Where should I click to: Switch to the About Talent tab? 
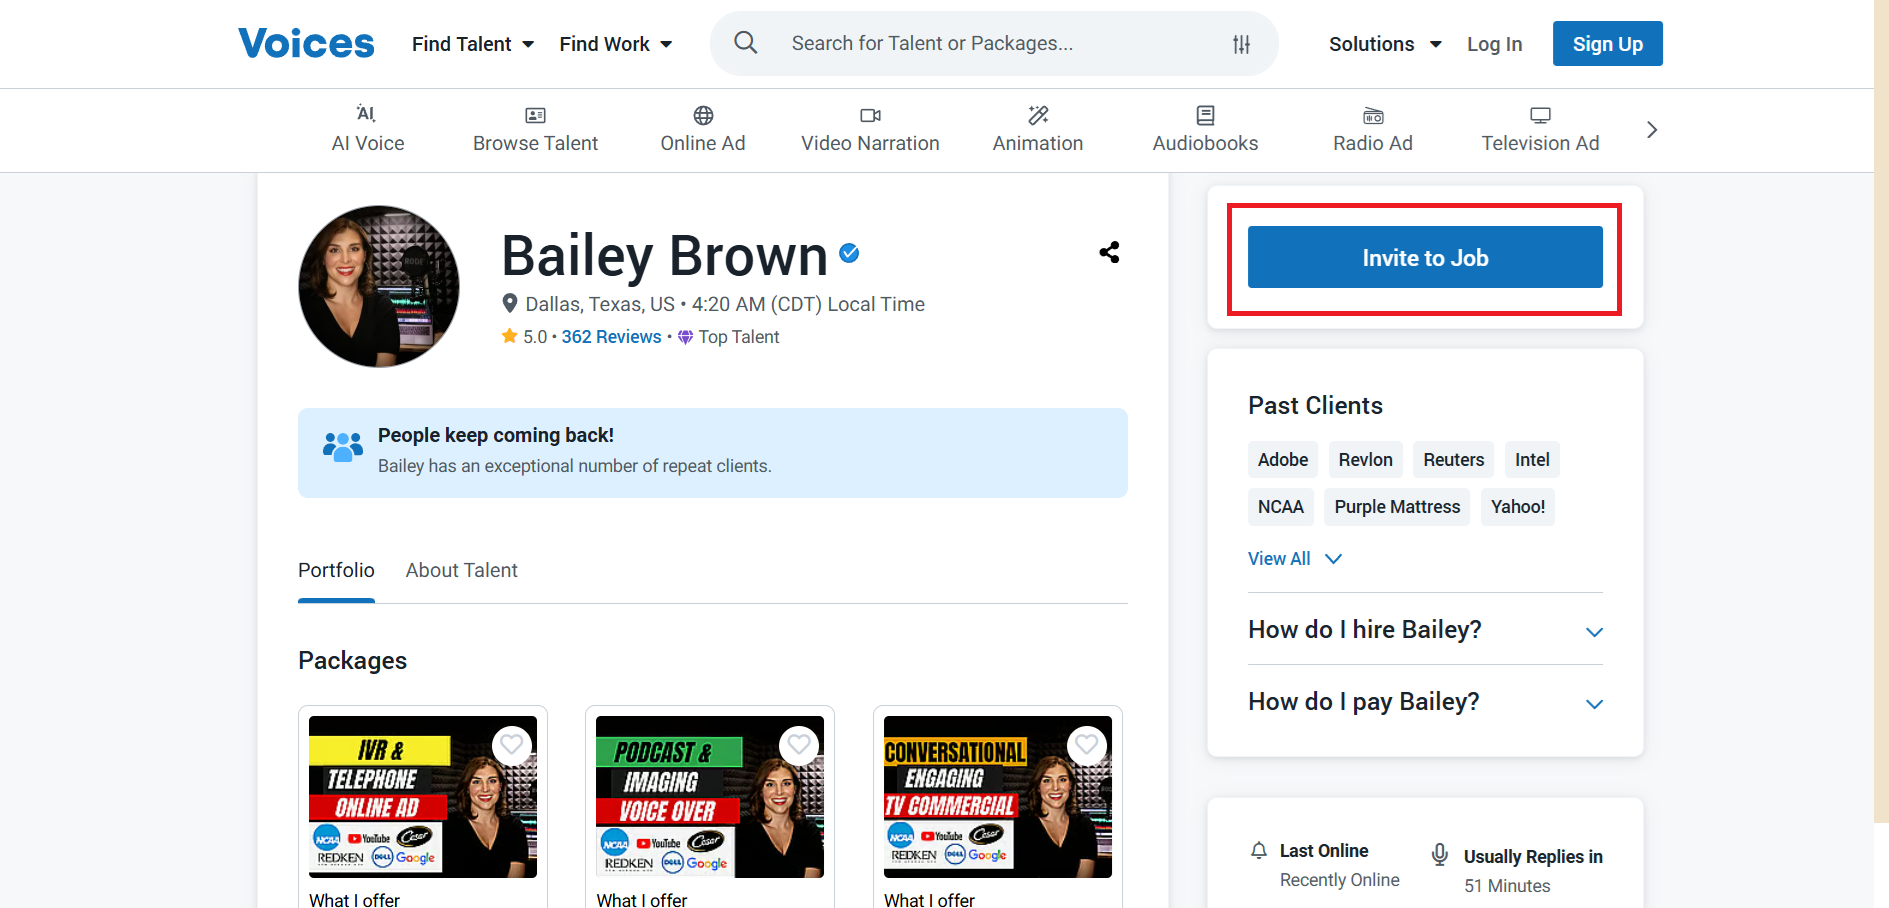(x=461, y=570)
